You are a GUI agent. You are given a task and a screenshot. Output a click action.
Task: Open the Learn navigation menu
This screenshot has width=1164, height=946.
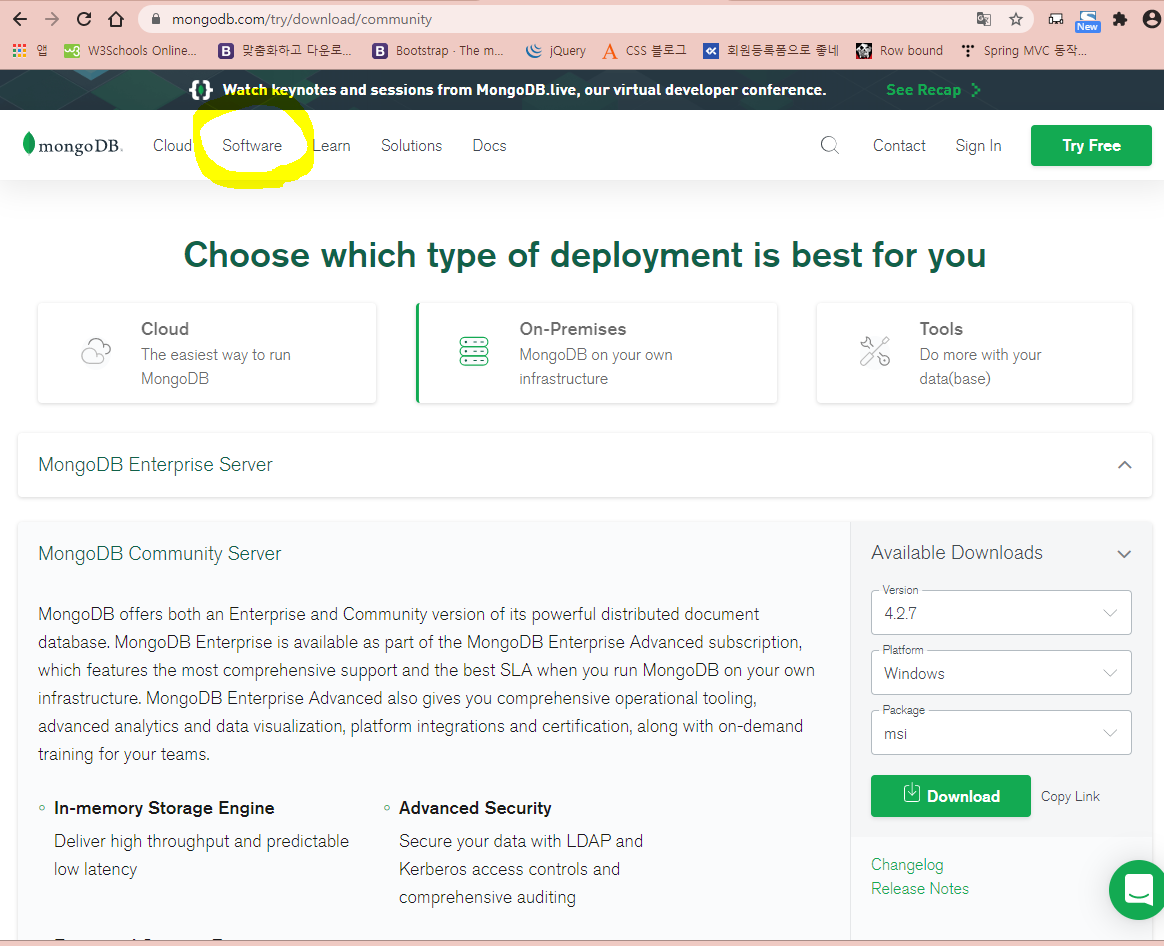coord(331,146)
